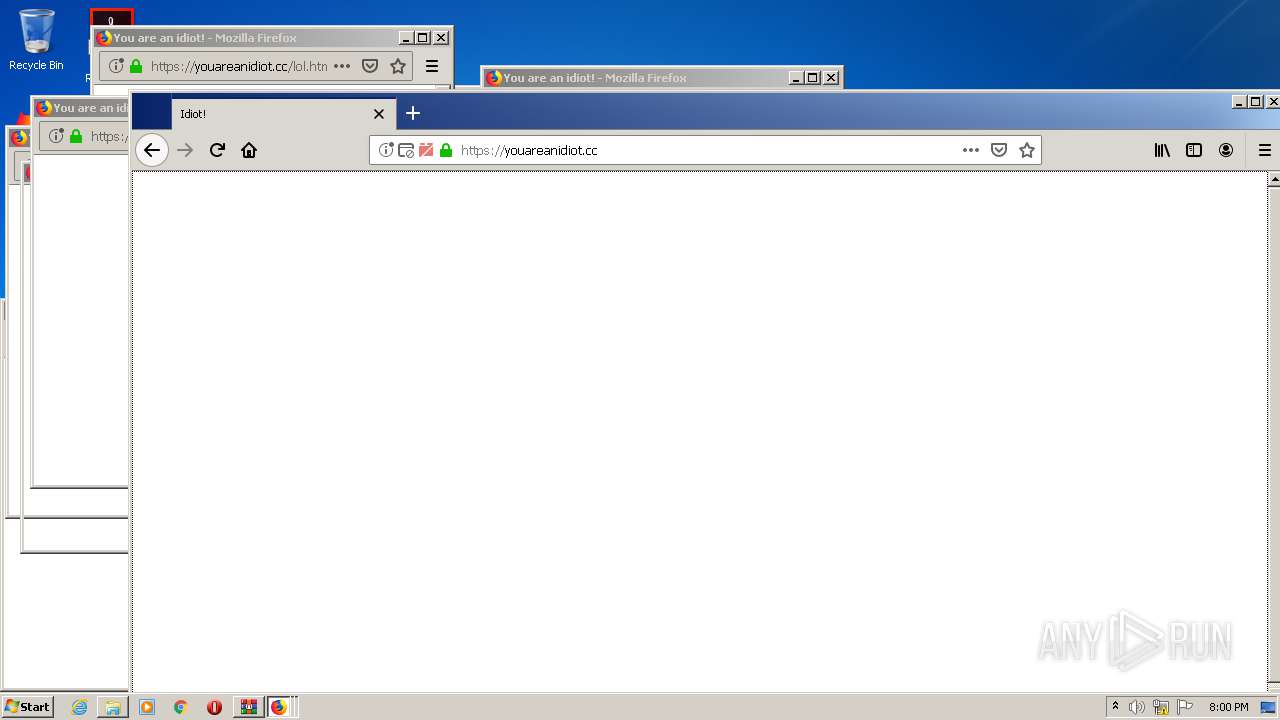Open the volume control in the tray
This screenshot has height=720, width=1280.
click(x=1137, y=707)
